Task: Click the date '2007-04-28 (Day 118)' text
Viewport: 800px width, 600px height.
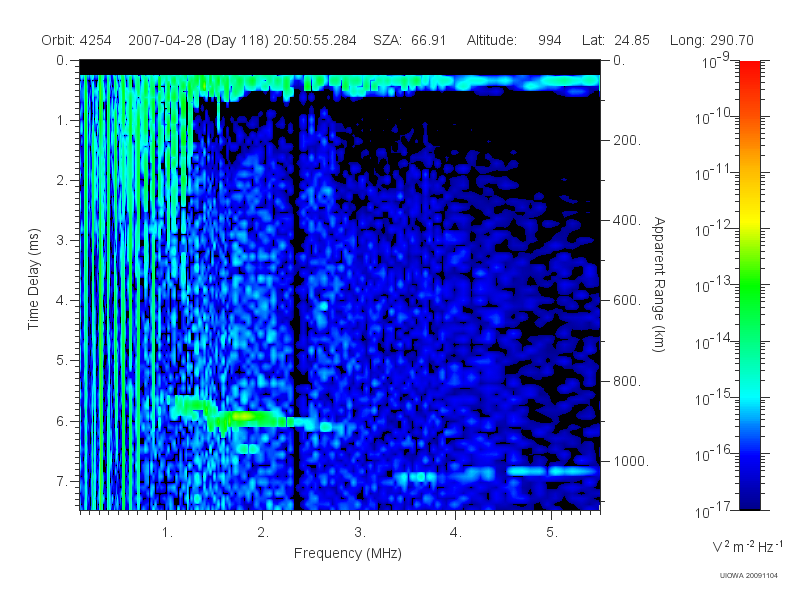Action: 198,40
